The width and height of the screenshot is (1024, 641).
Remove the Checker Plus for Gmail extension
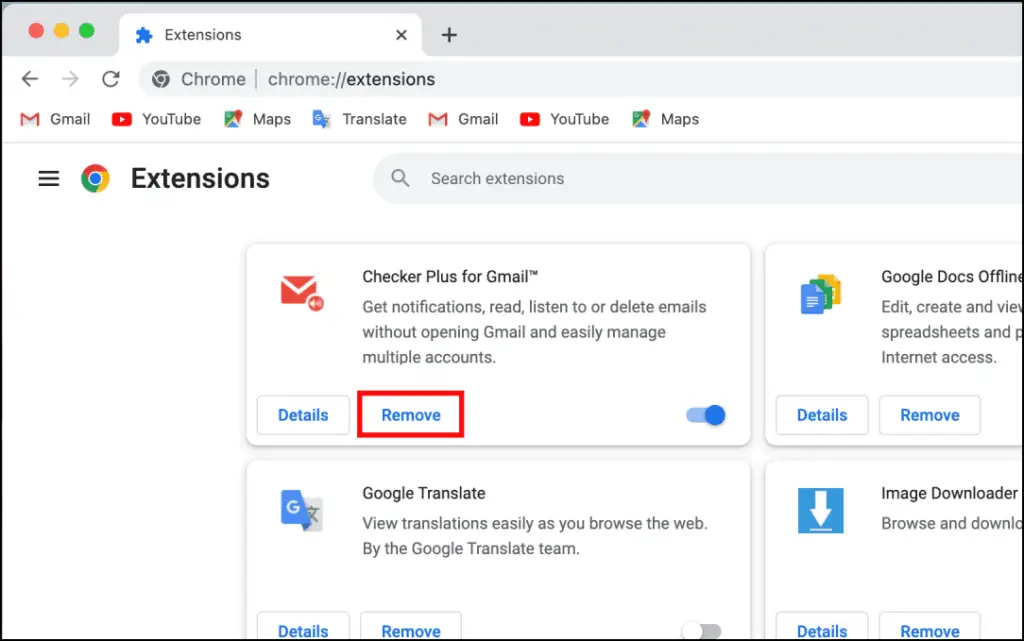coord(411,415)
